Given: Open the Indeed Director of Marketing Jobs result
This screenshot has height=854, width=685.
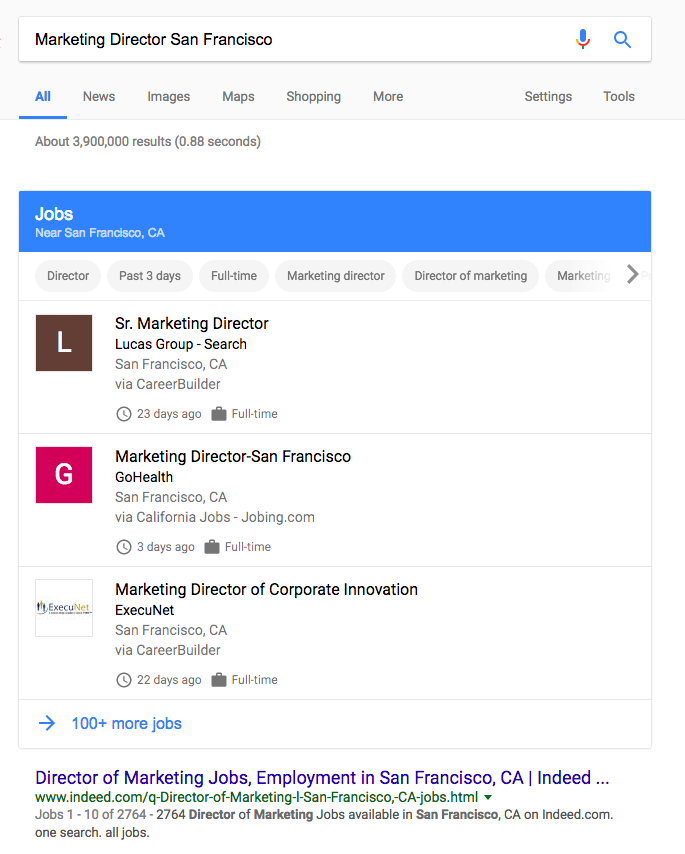Looking at the screenshot, I should click(x=321, y=777).
